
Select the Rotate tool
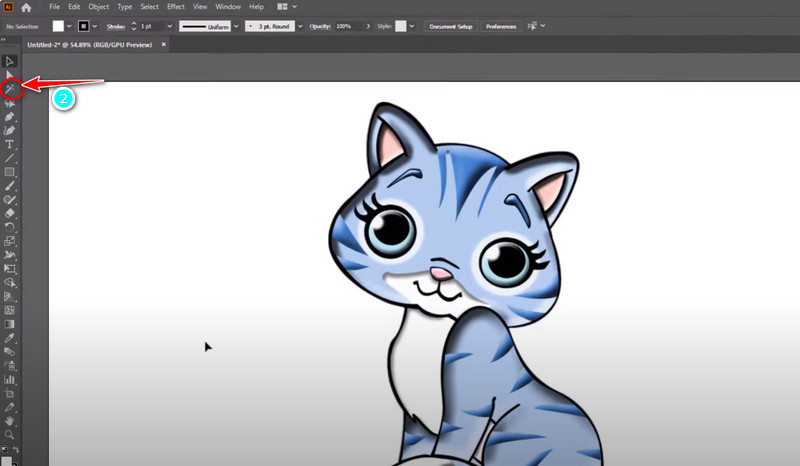9,227
